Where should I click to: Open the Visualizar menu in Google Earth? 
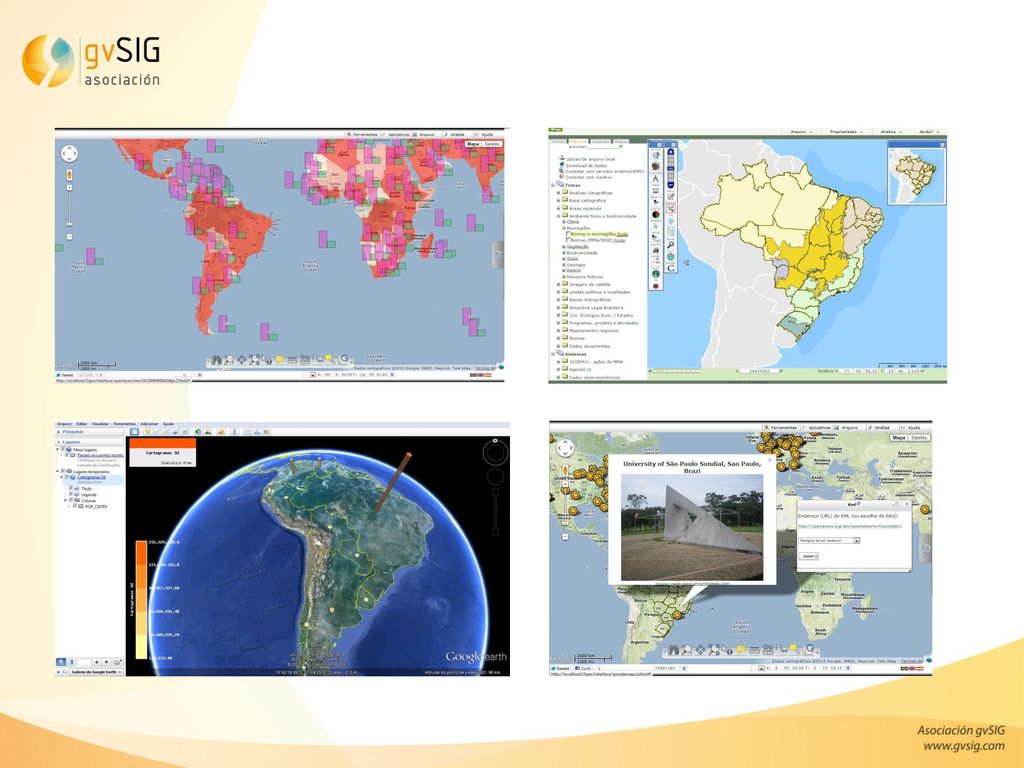coord(100,424)
